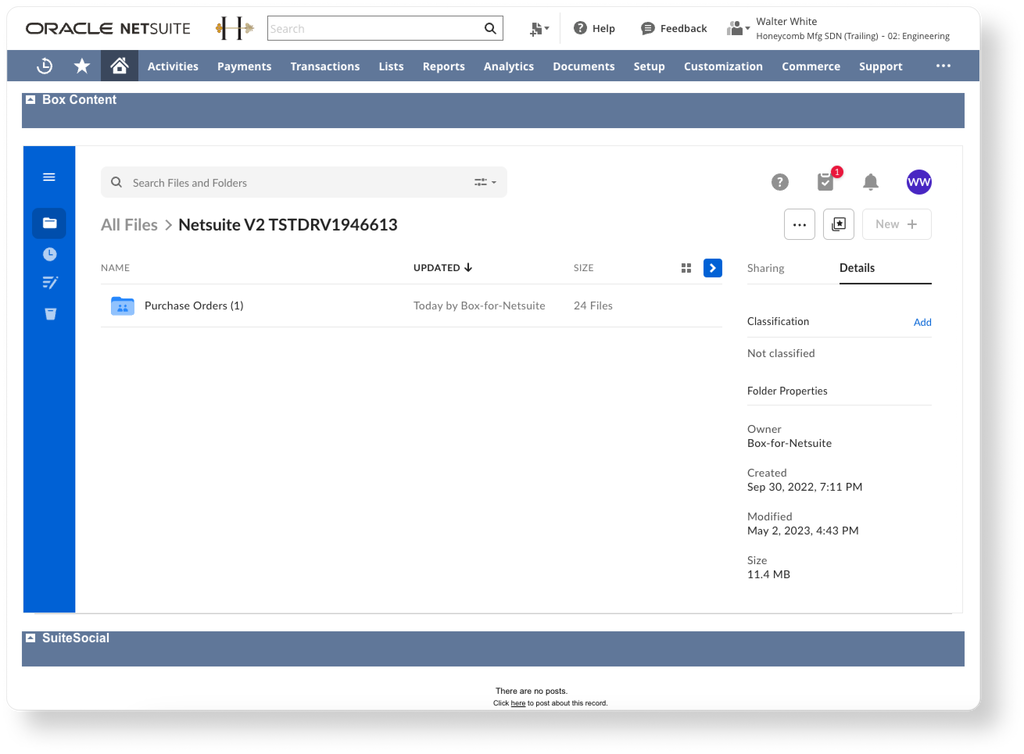Open the shortcuts star icon
The height and width of the screenshot is (754, 1024).
[x=82, y=66]
